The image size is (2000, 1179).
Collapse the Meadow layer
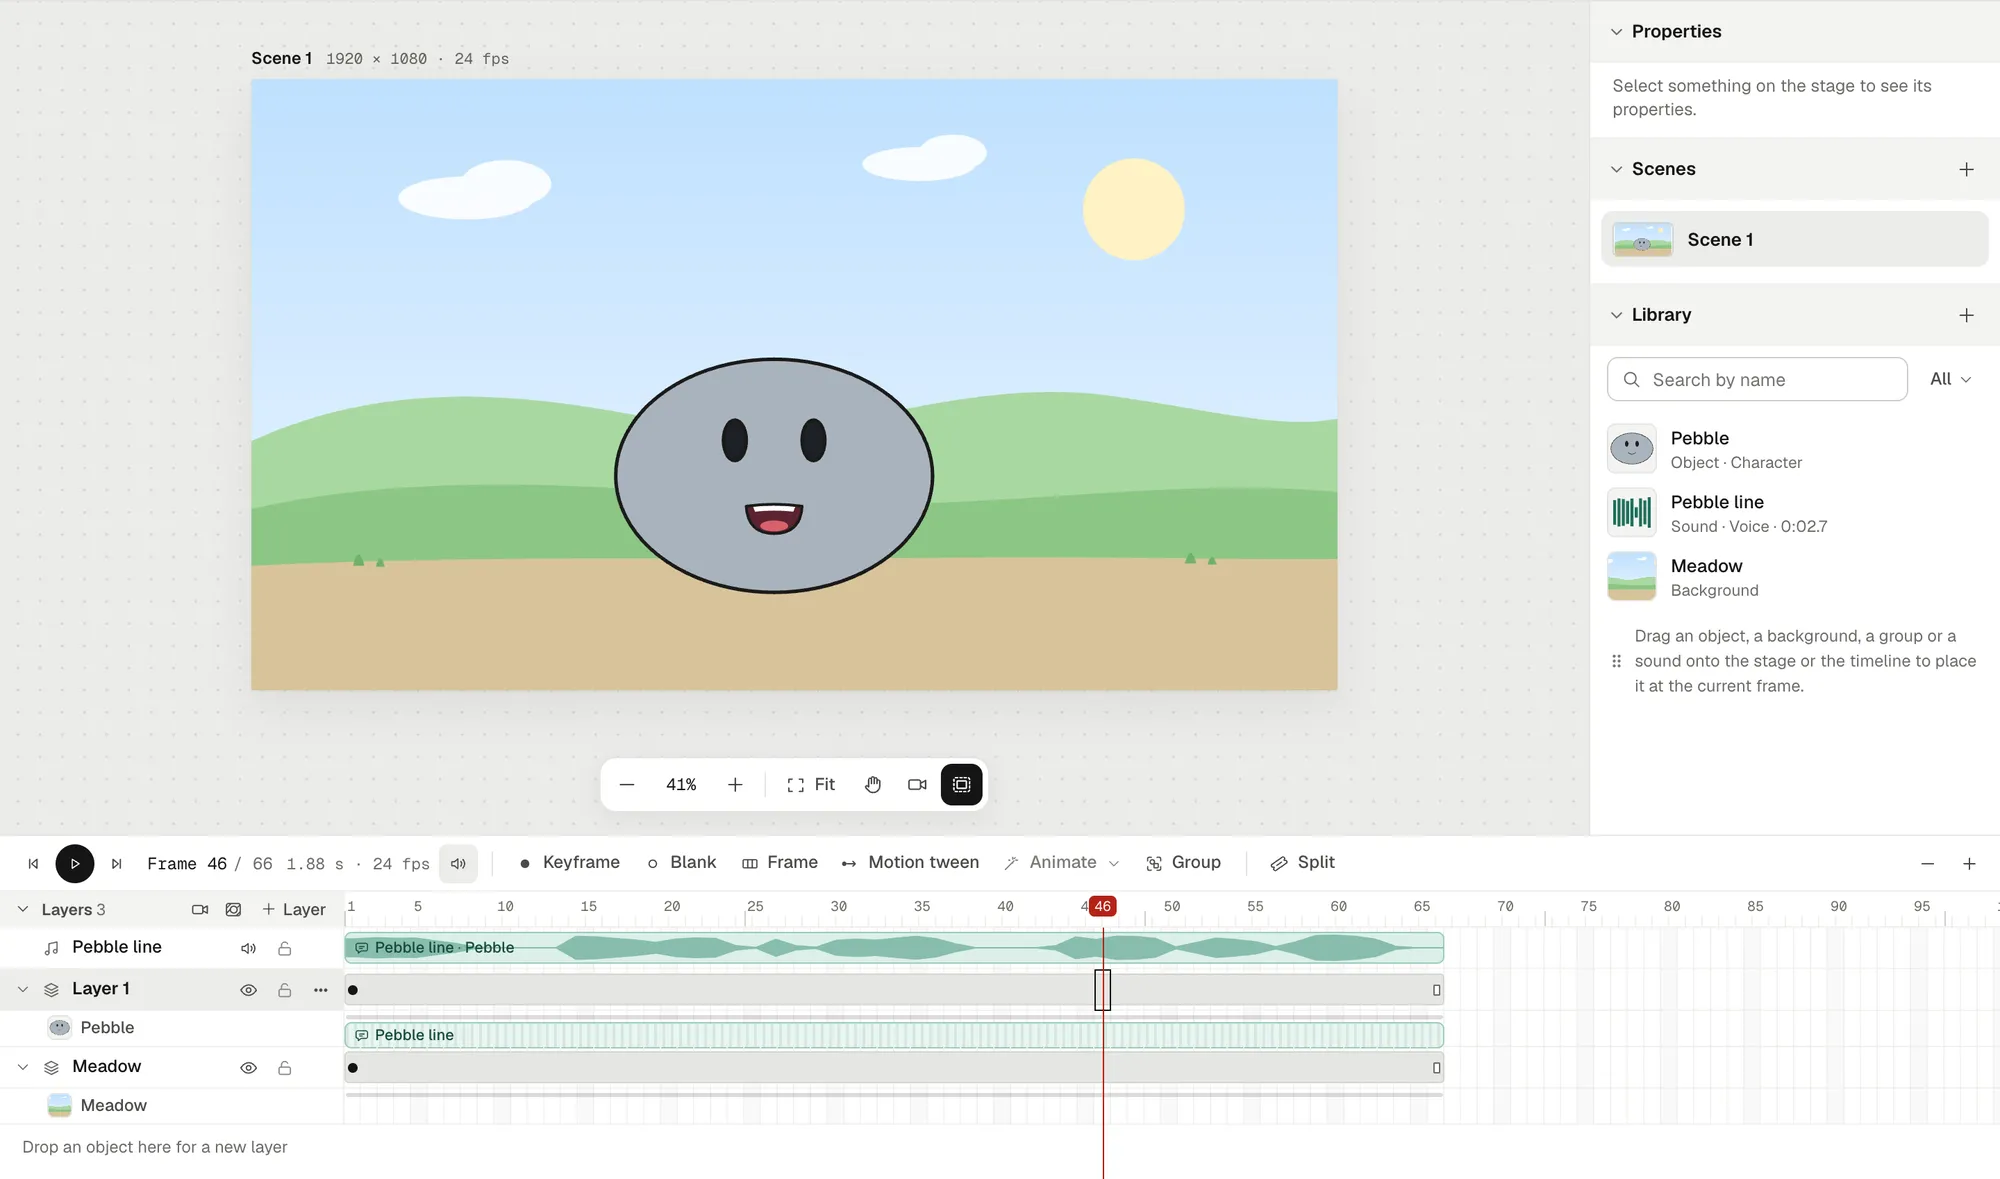click(x=23, y=1067)
